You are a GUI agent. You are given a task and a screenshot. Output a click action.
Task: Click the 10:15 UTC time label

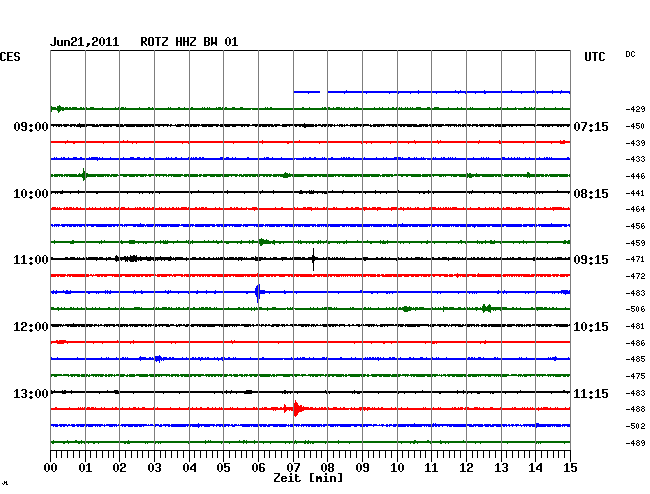(x=591, y=327)
